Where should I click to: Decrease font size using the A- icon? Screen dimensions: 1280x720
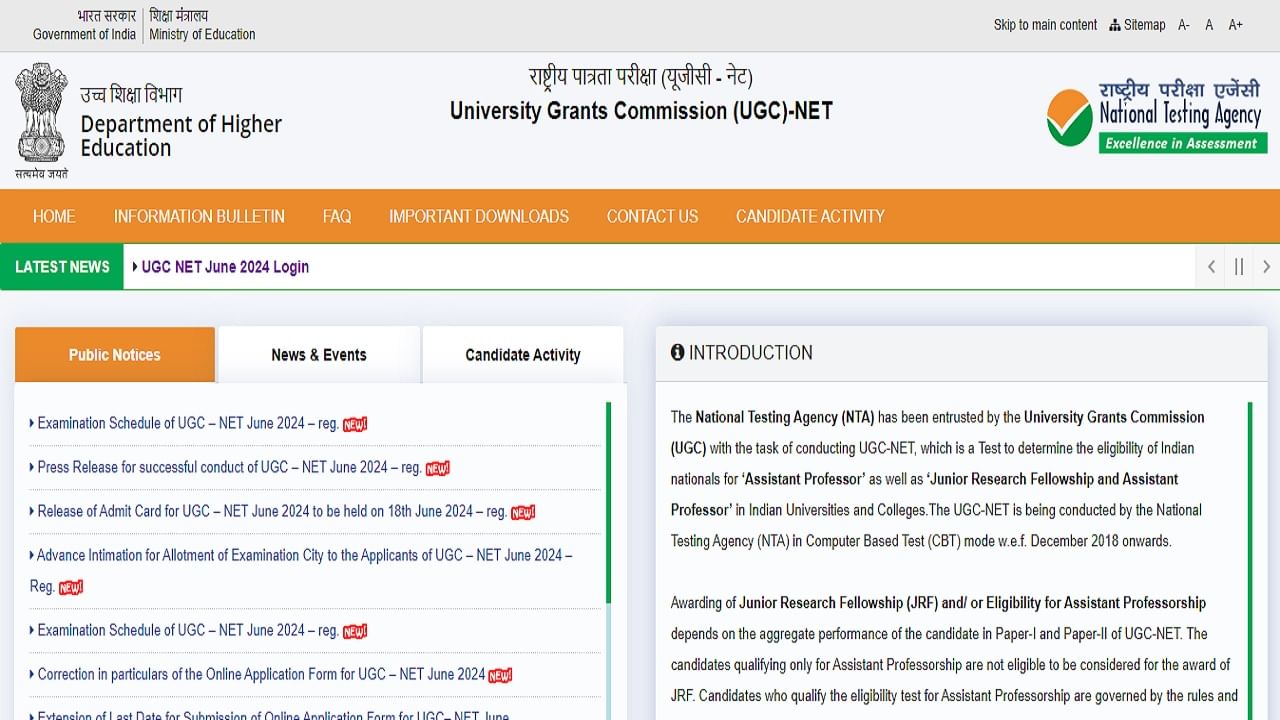tap(1183, 25)
